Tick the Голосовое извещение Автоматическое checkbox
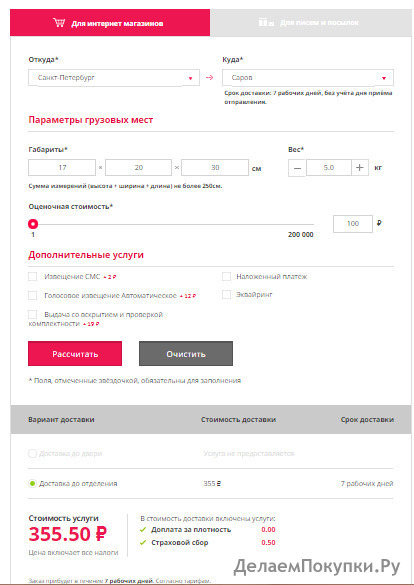Screen dimensions: 414x585 (x=33, y=295)
